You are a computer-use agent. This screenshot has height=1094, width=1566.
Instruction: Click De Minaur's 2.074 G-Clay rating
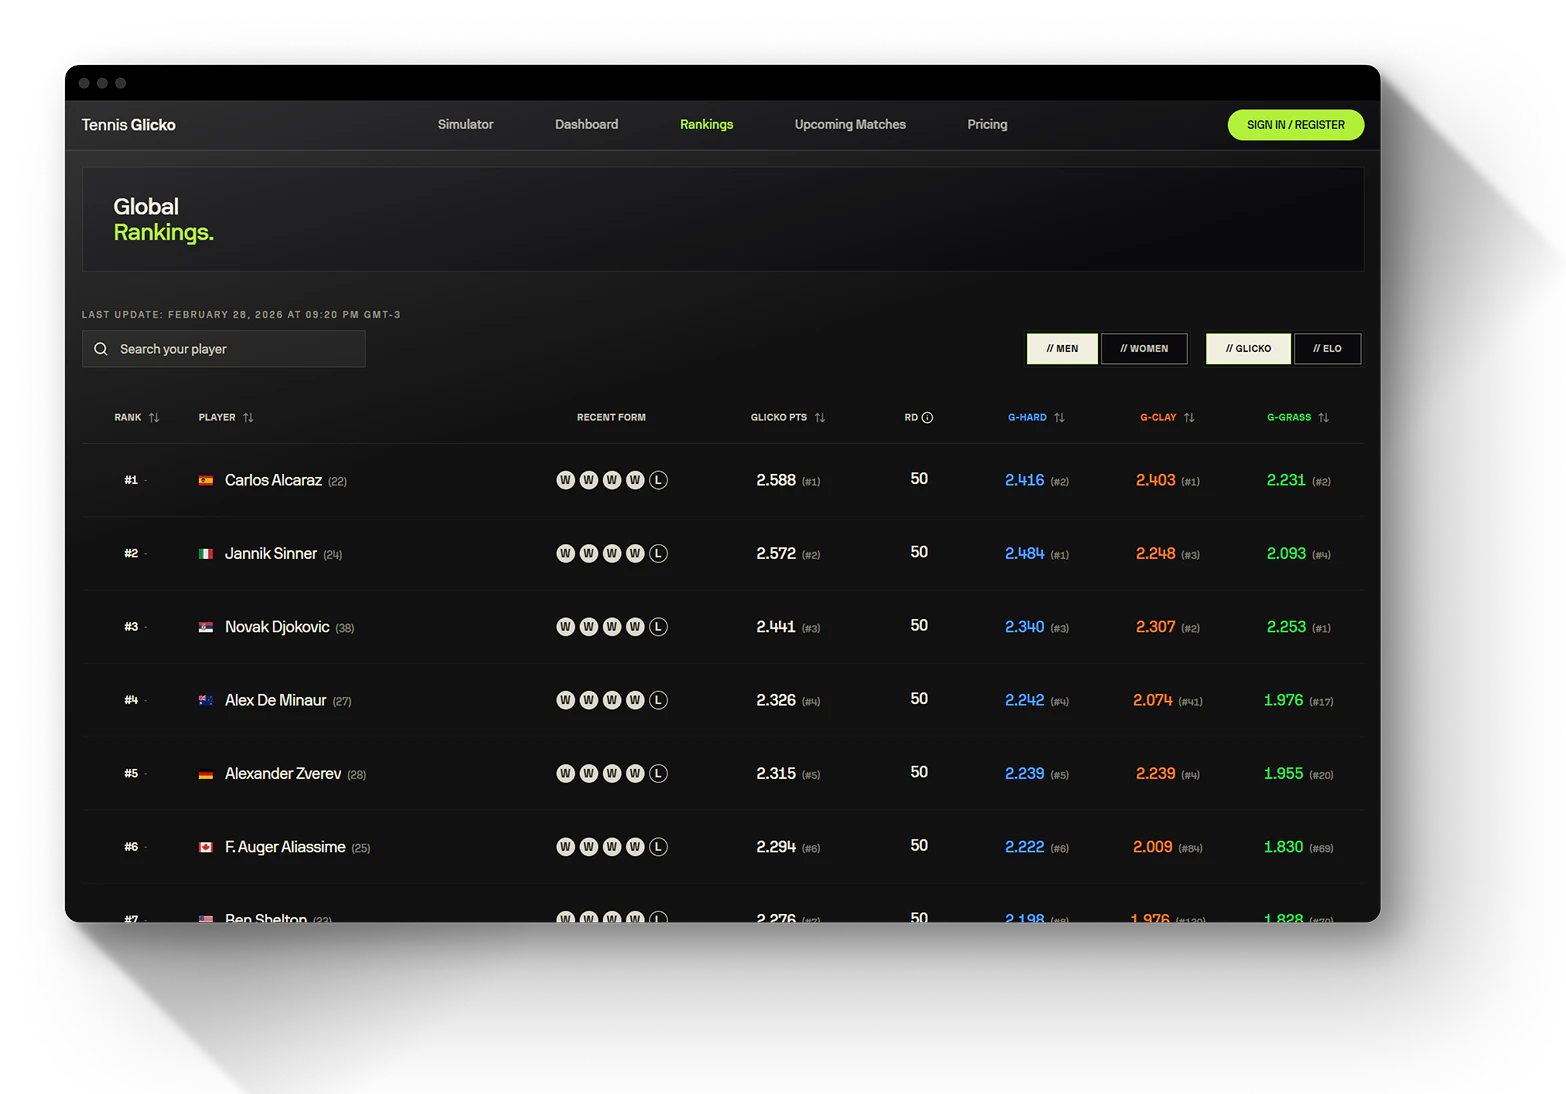1152,700
